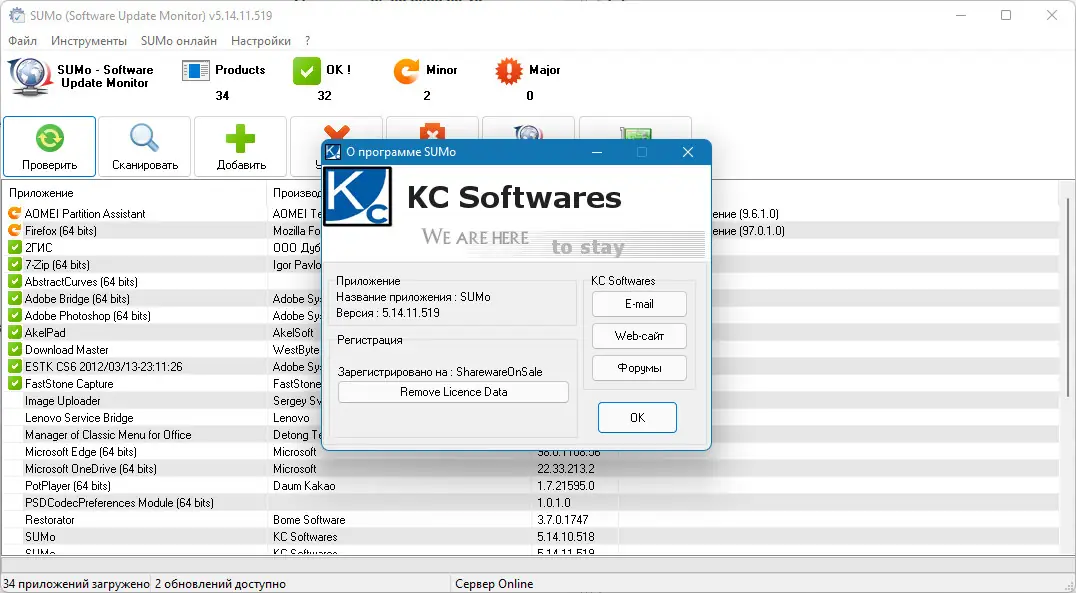Open the Файл menu
This screenshot has height=593, width=1076.
(23, 41)
